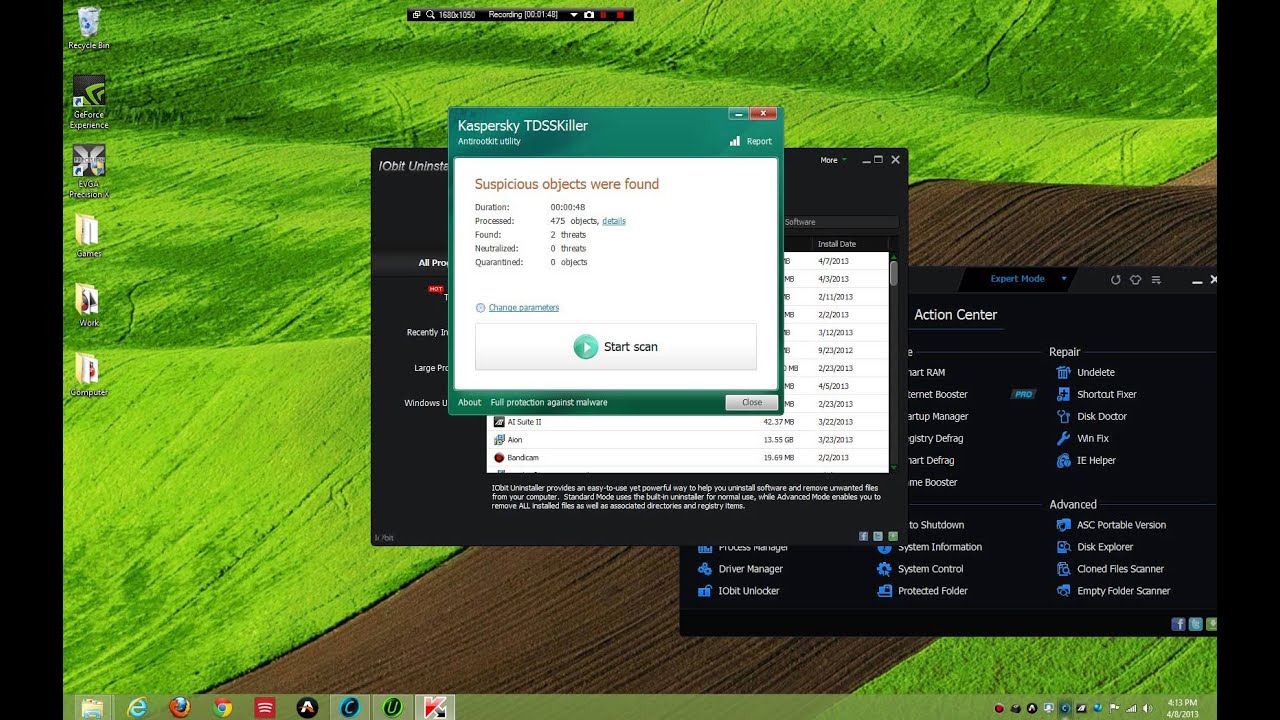Click the system tray clock
The width and height of the screenshot is (1280, 720).
coord(1182,708)
